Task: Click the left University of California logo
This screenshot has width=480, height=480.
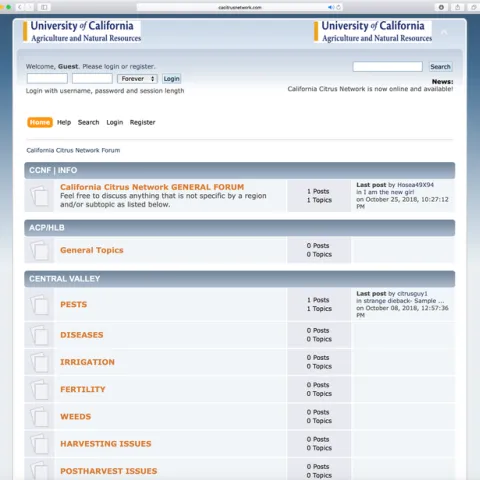Action: coord(82,32)
